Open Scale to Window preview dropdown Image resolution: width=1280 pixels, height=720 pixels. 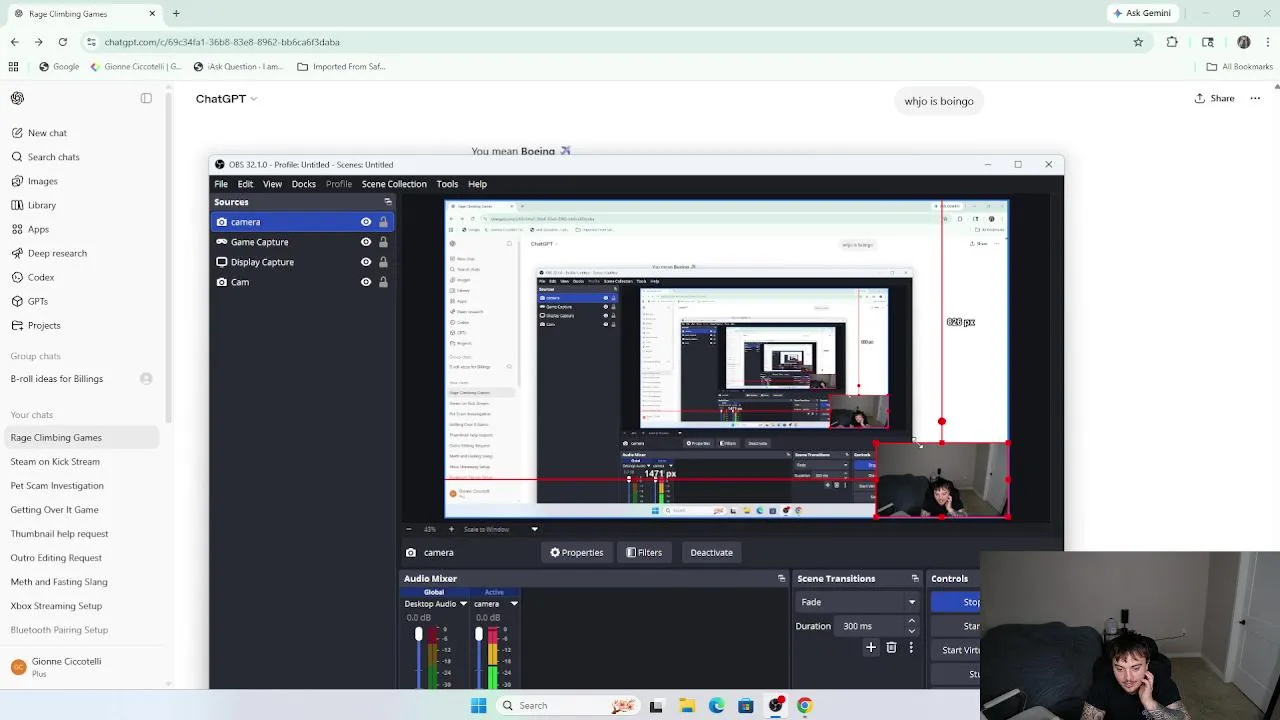coord(500,529)
